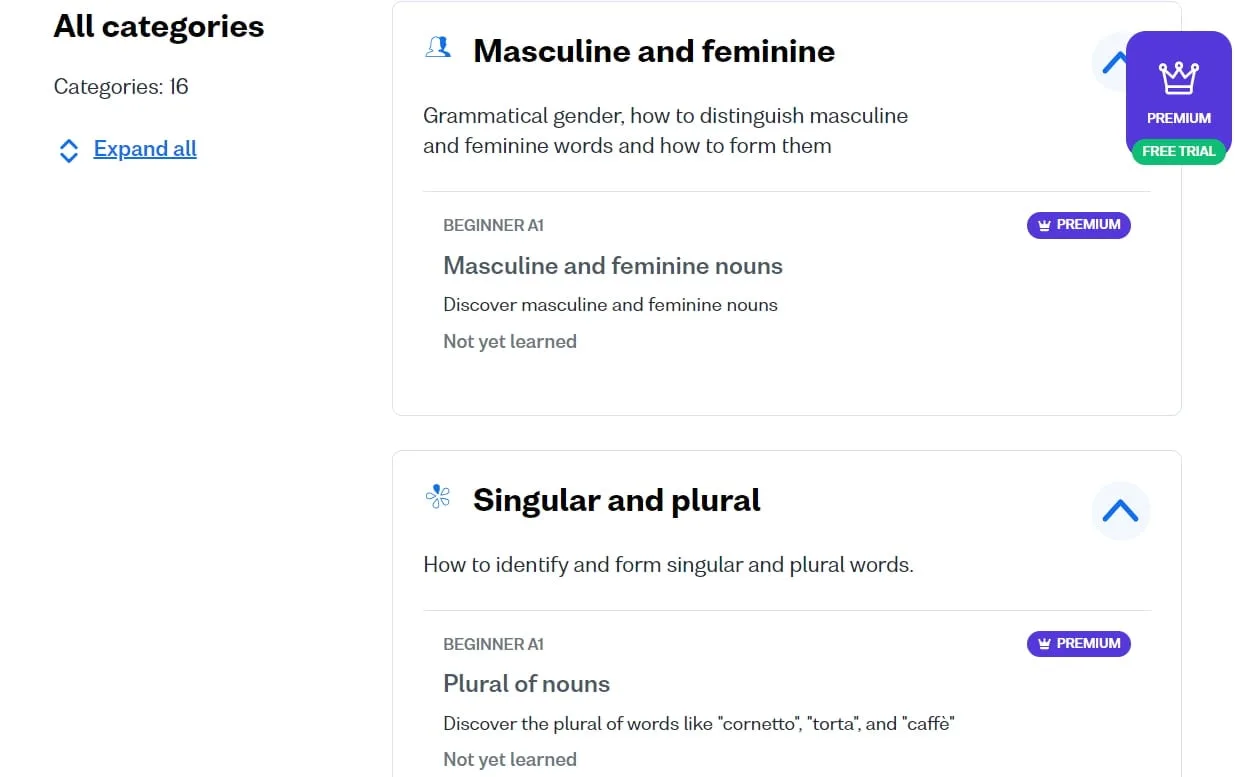This screenshot has height=777, width=1235.
Task: Click the Categories: 16 count text
Action: pyautogui.click(x=121, y=87)
